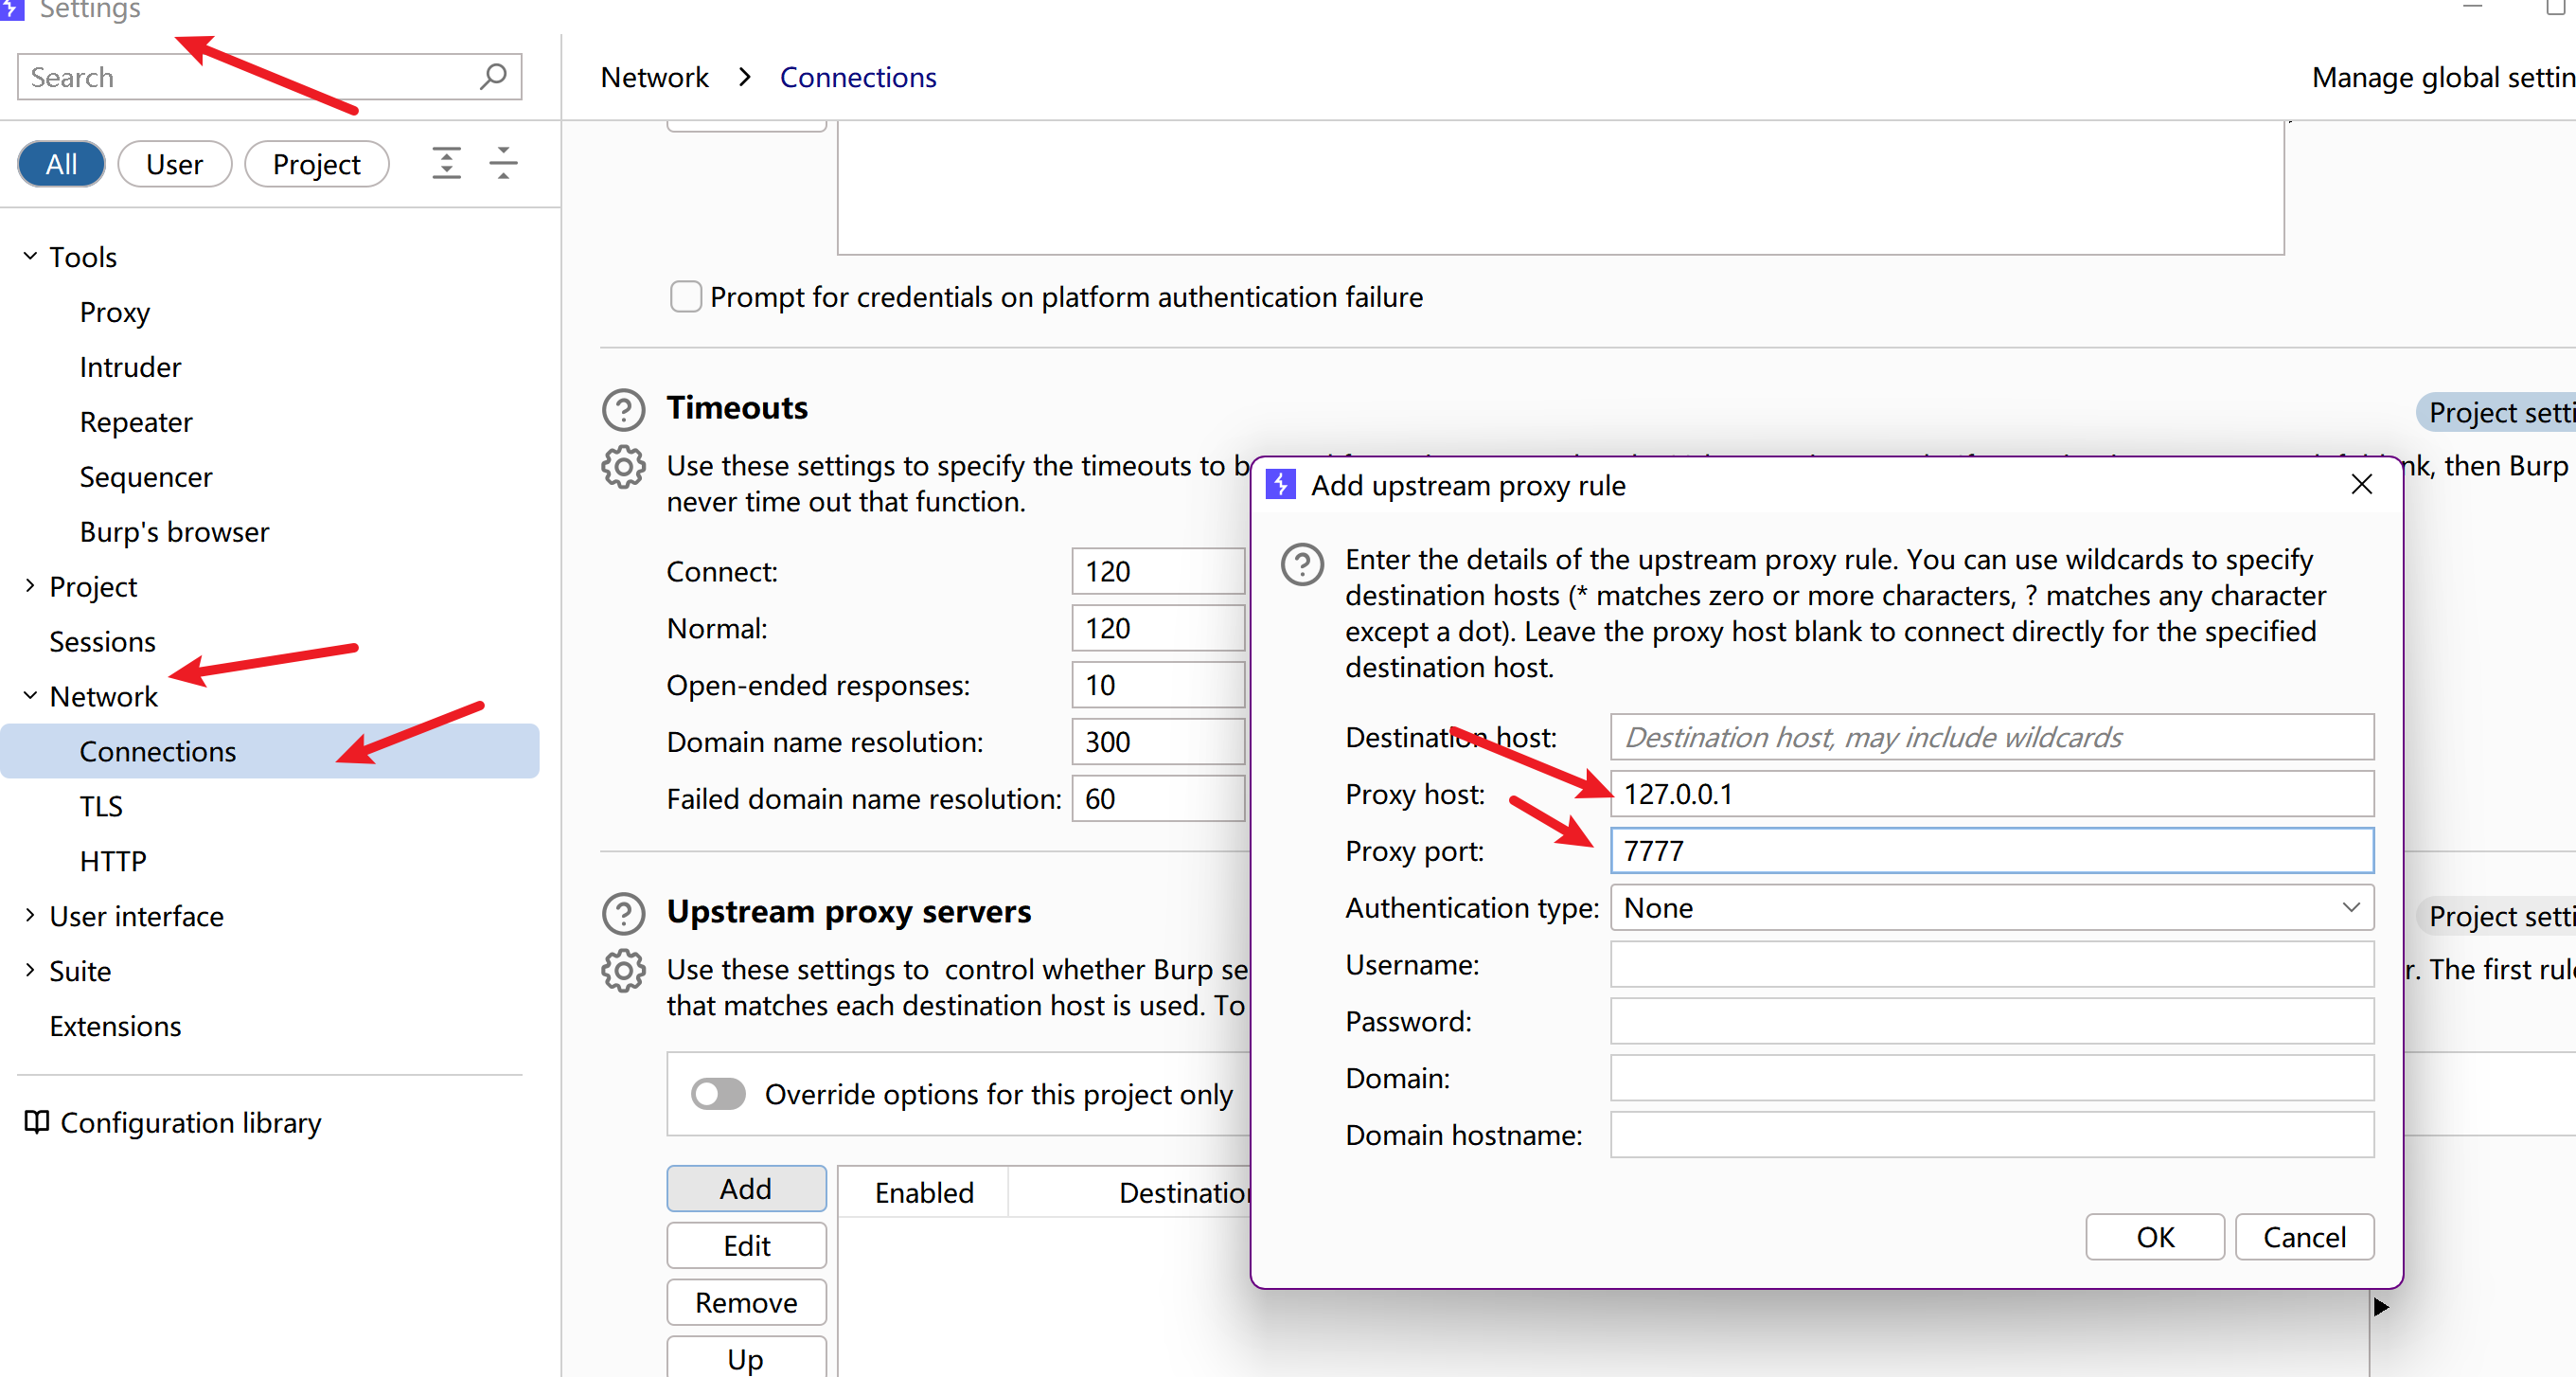Toggle override options for this project

tap(718, 1094)
